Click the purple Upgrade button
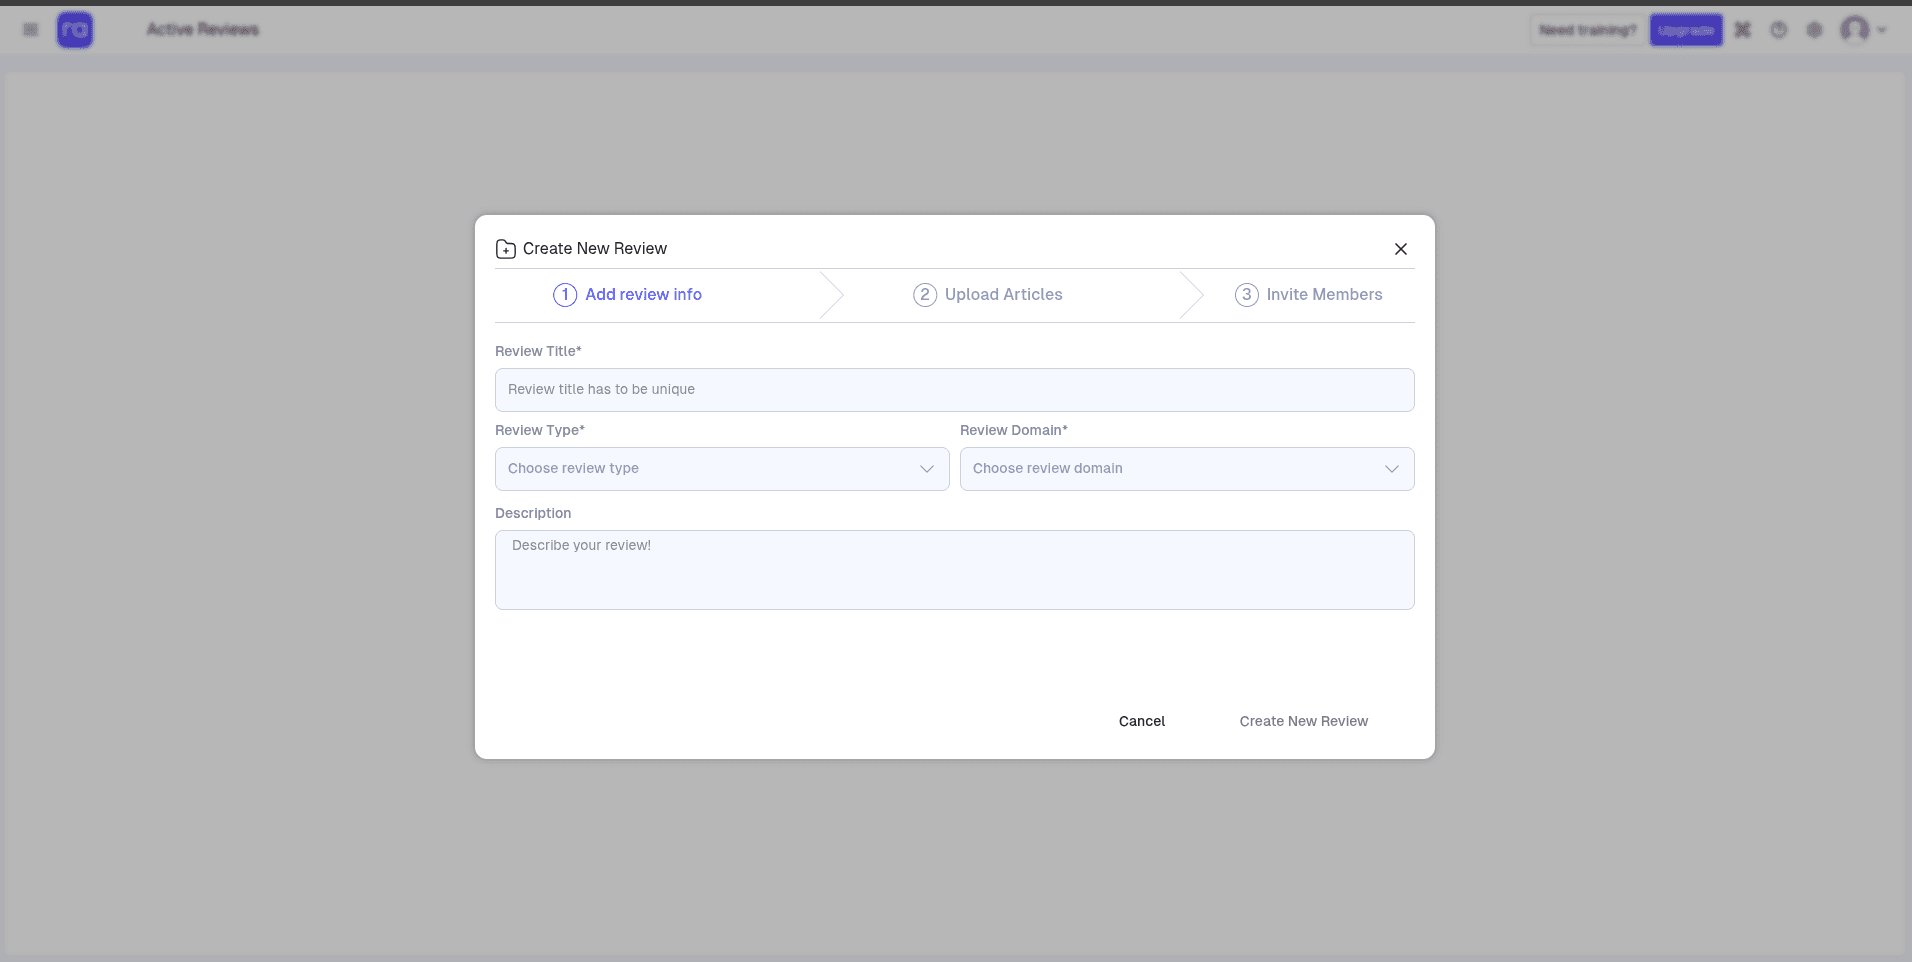 tap(1685, 30)
